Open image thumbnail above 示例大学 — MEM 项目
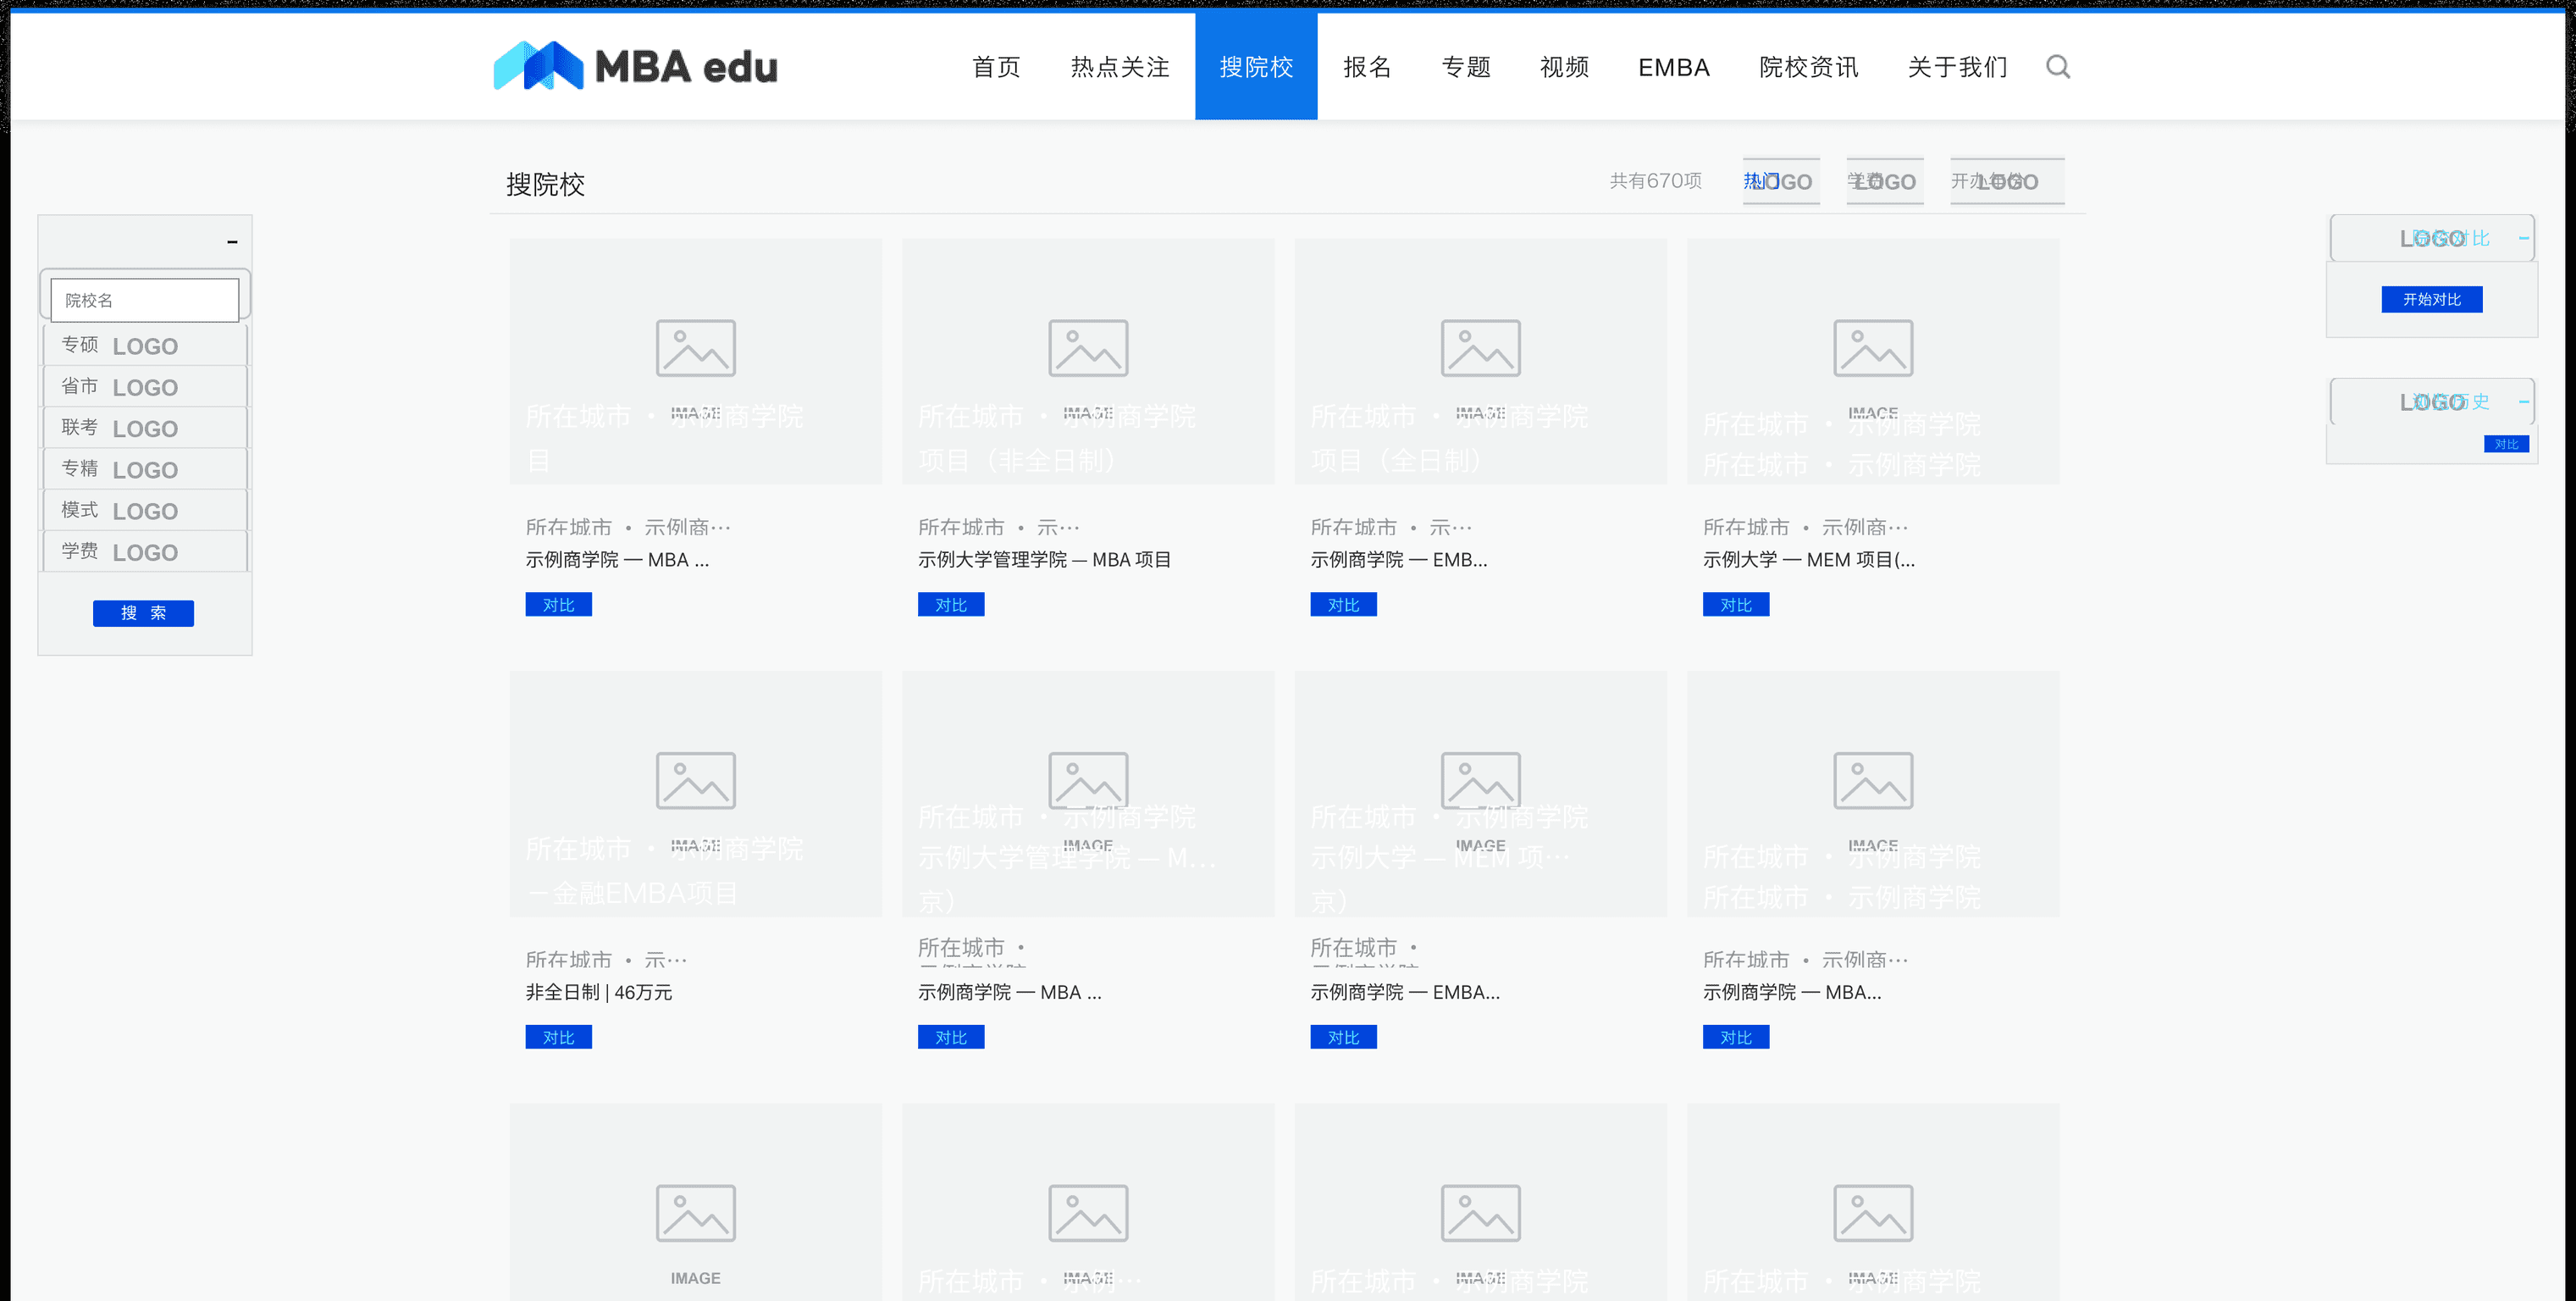2576x1301 pixels. (1873, 361)
